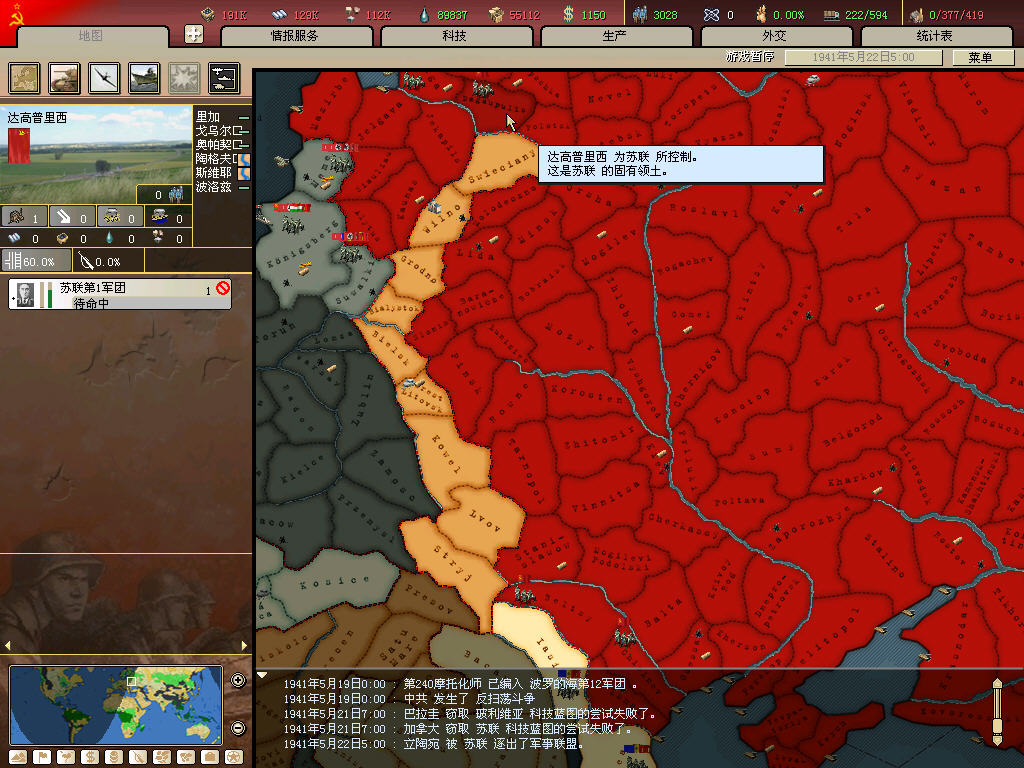Select adjacent province 陶格夫

(216, 159)
